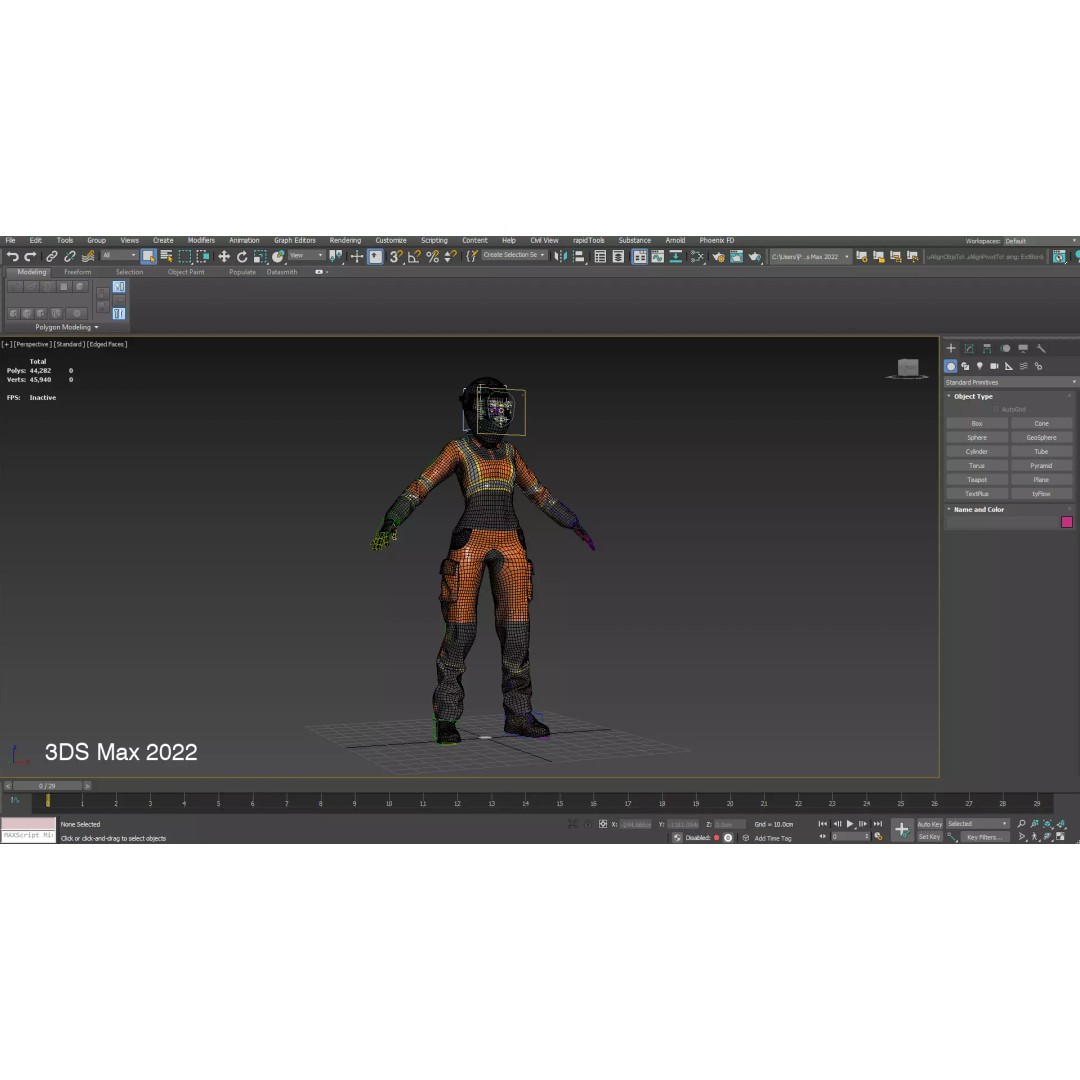The image size is (1080, 1080).
Task: Click the Cylinder primitive button
Action: click(977, 451)
